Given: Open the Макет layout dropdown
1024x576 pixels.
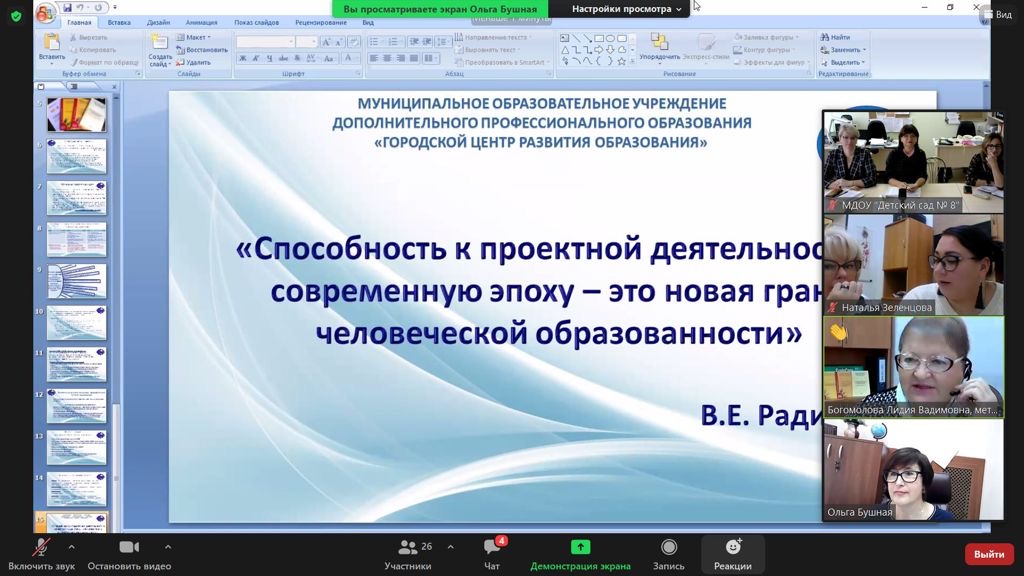Looking at the screenshot, I should point(194,37).
